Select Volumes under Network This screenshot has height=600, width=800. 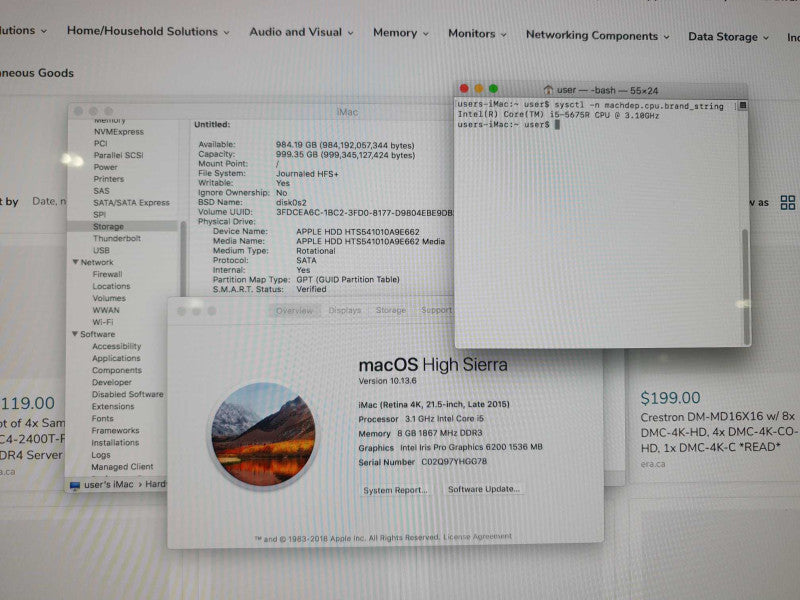109,298
